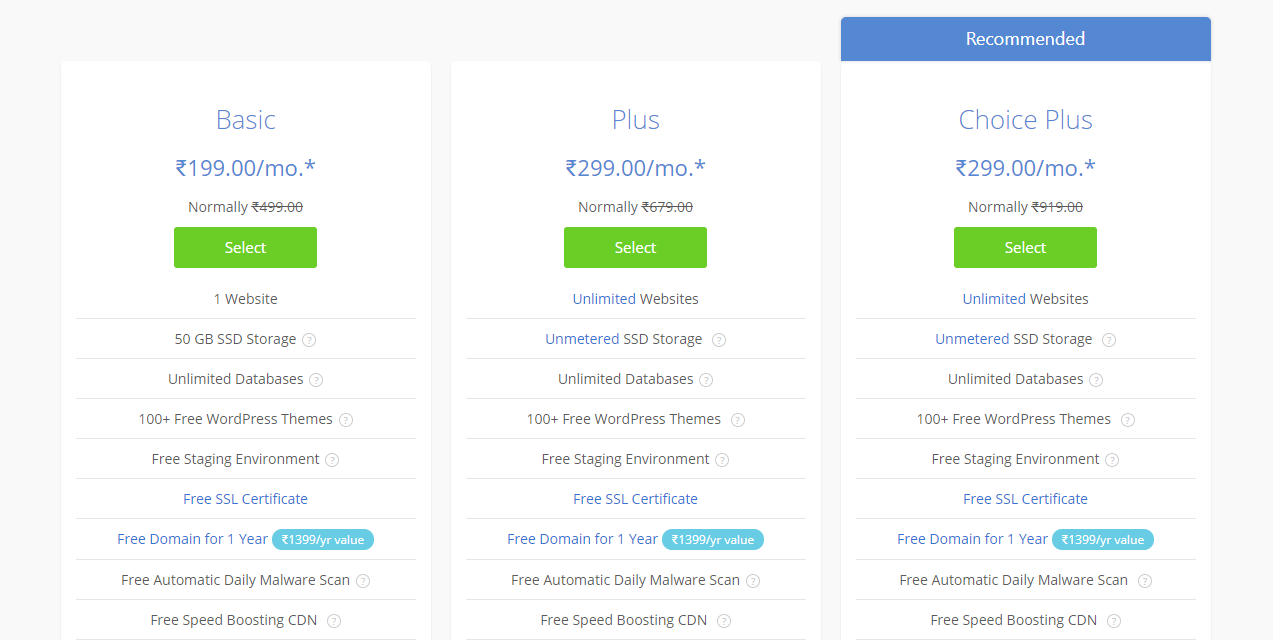Screen dimensions: 1273x640
Task: Open help icon for Plus Unmetered SSD Storage
Action: (x=719, y=340)
